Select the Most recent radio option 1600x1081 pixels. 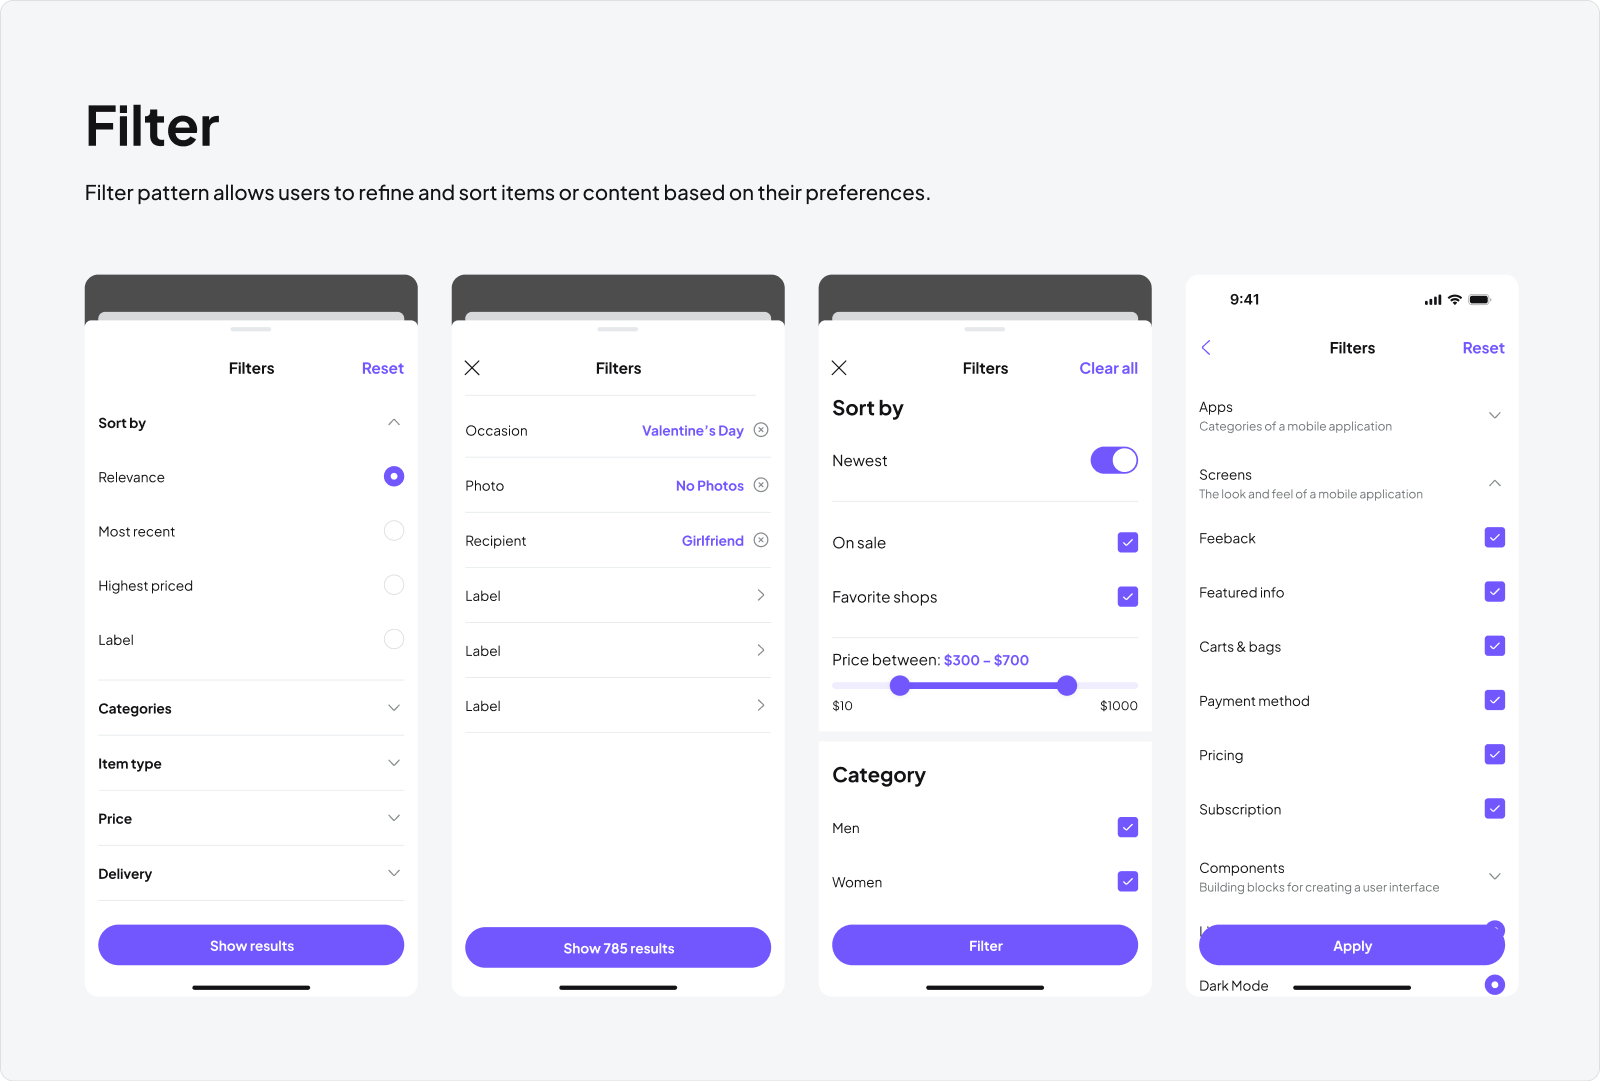click(x=394, y=531)
